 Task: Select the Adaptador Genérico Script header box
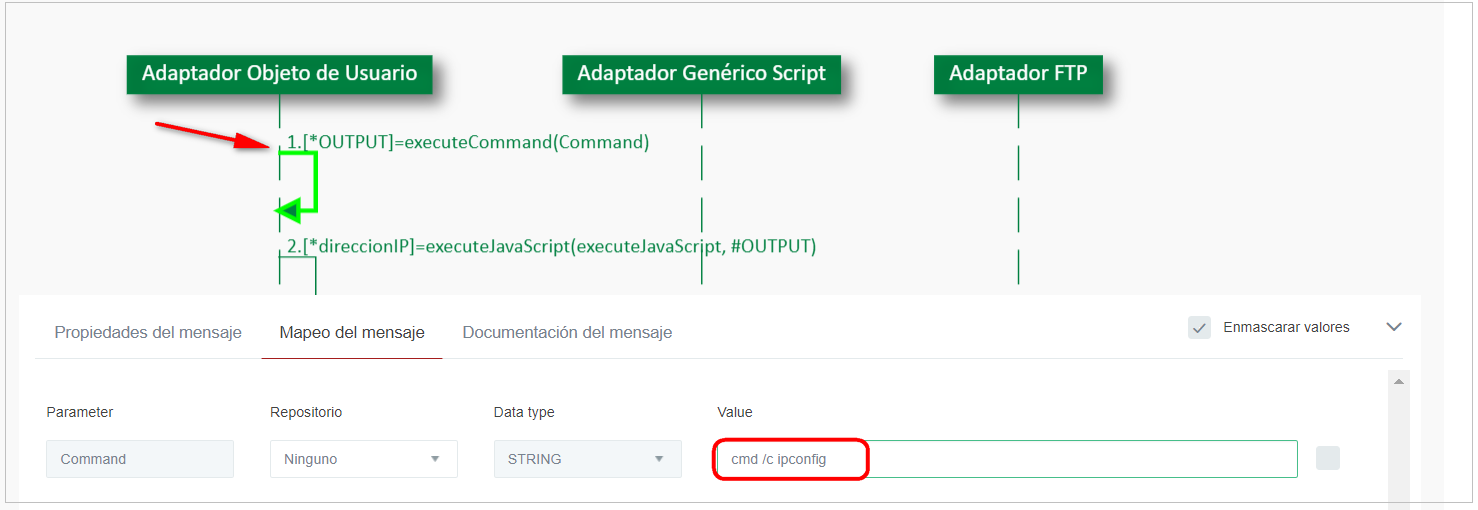[701, 74]
